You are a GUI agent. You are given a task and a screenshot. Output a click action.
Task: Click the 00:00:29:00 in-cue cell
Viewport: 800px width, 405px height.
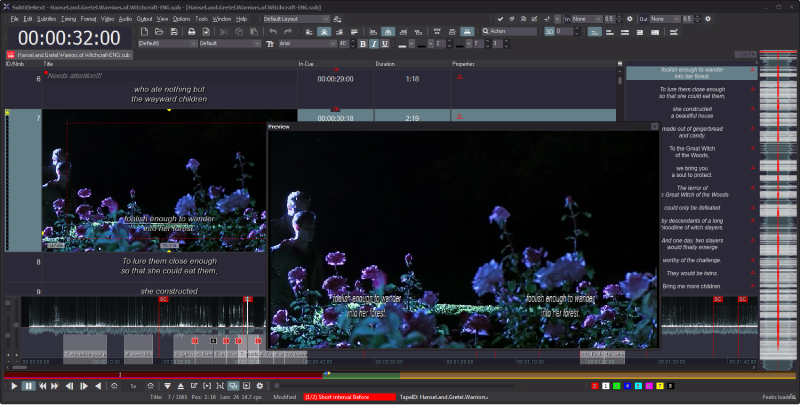[x=335, y=79]
